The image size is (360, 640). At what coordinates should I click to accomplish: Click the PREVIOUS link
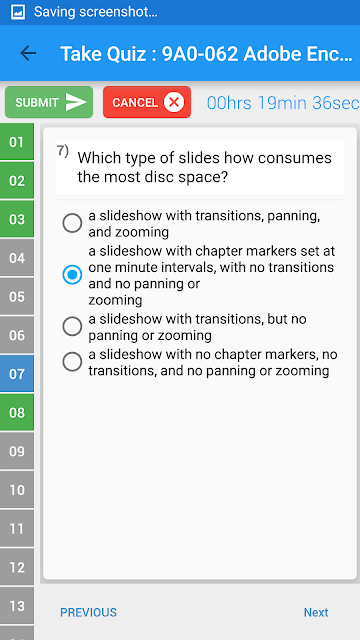click(88, 612)
